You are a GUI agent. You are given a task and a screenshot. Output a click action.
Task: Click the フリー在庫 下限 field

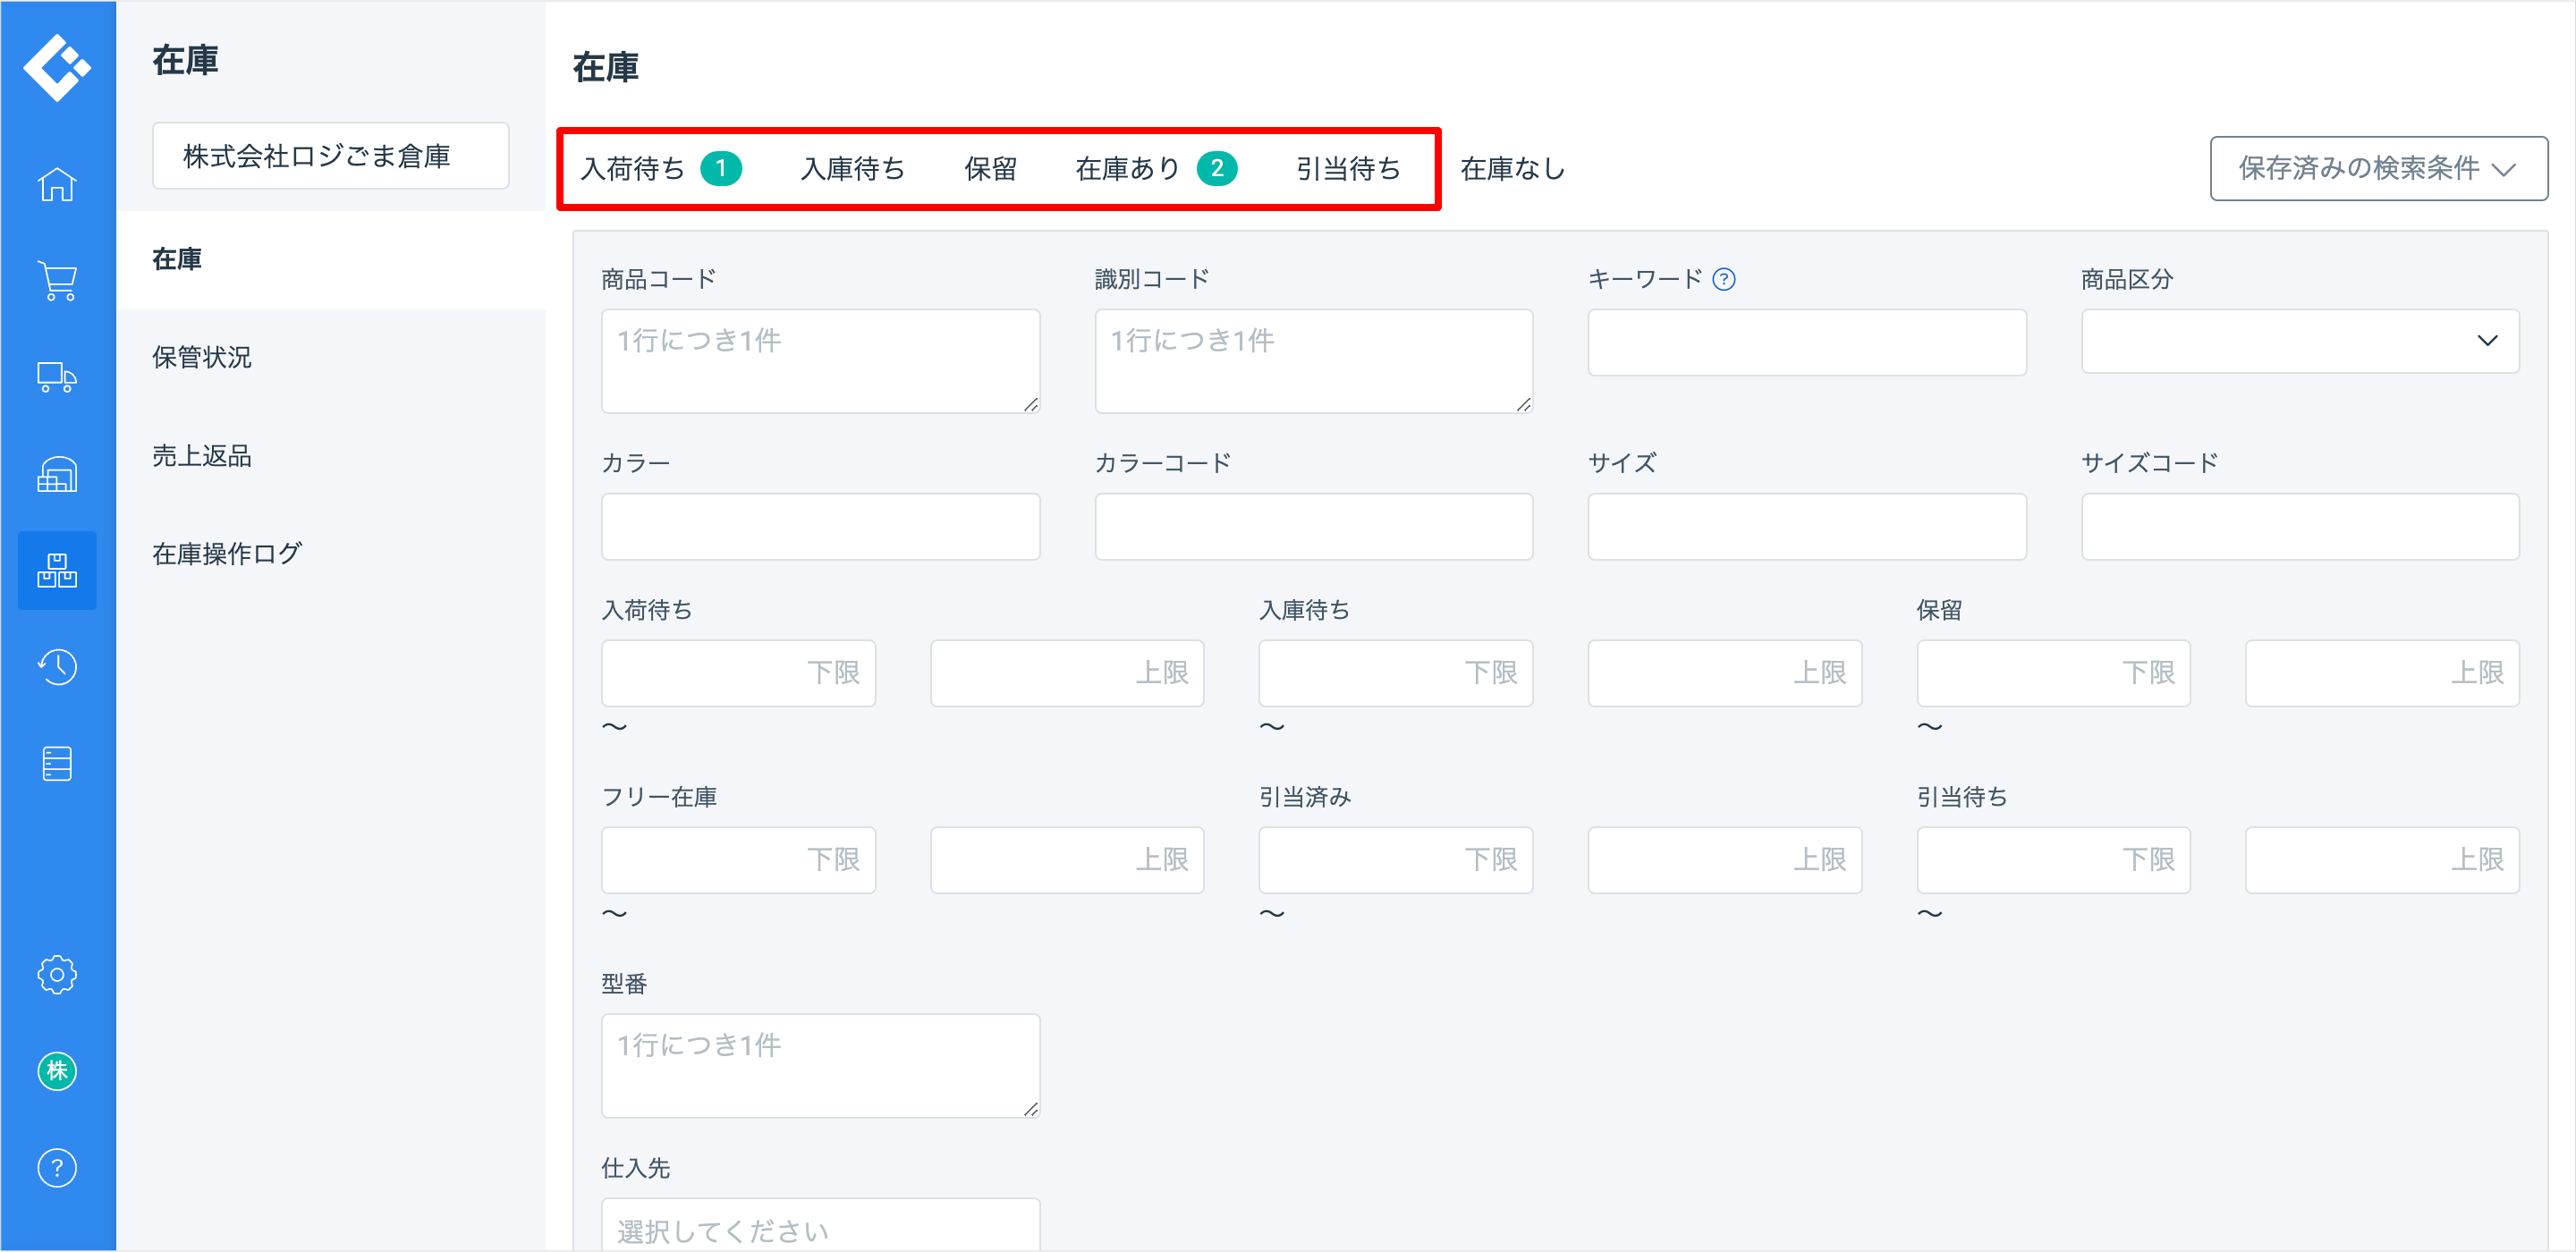click(x=738, y=860)
